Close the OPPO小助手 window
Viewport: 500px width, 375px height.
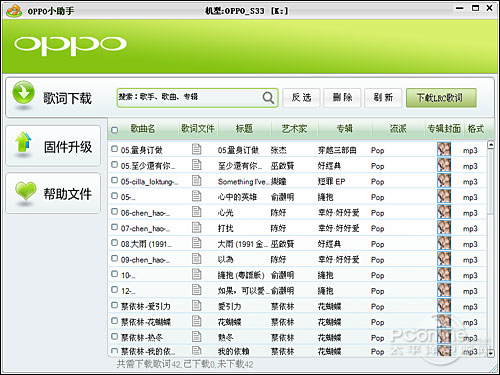[489, 8]
